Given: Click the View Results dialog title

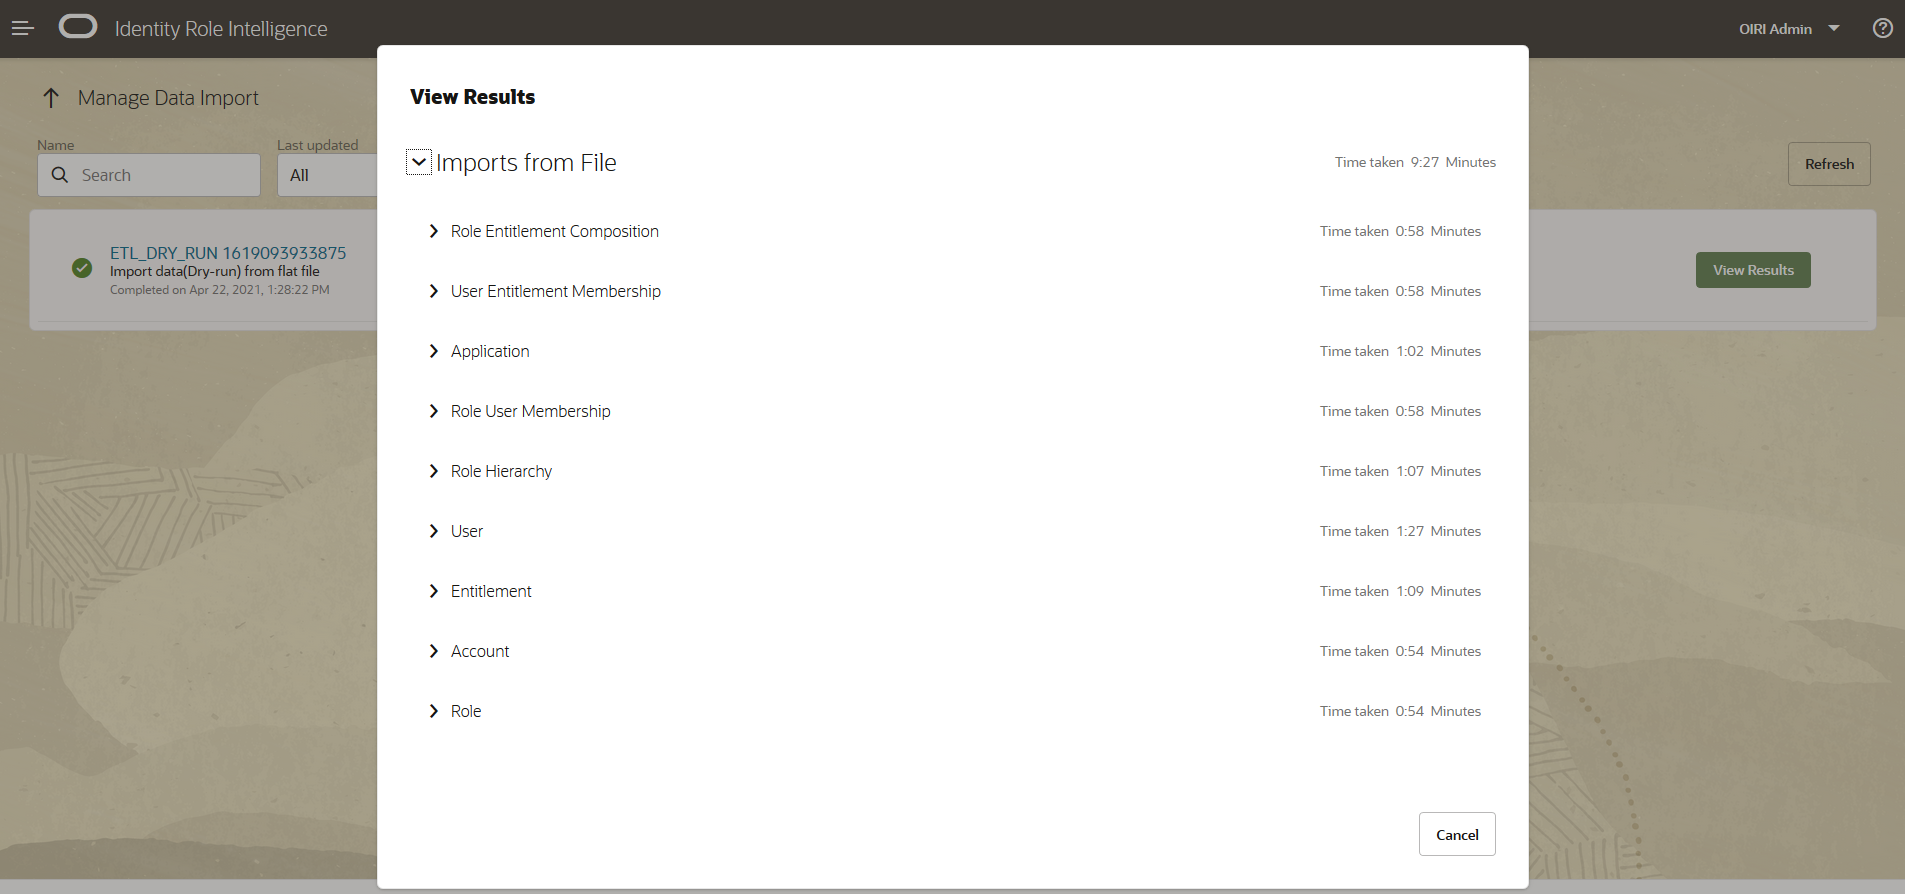Looking at the screenshot, I should click(472, 97).
